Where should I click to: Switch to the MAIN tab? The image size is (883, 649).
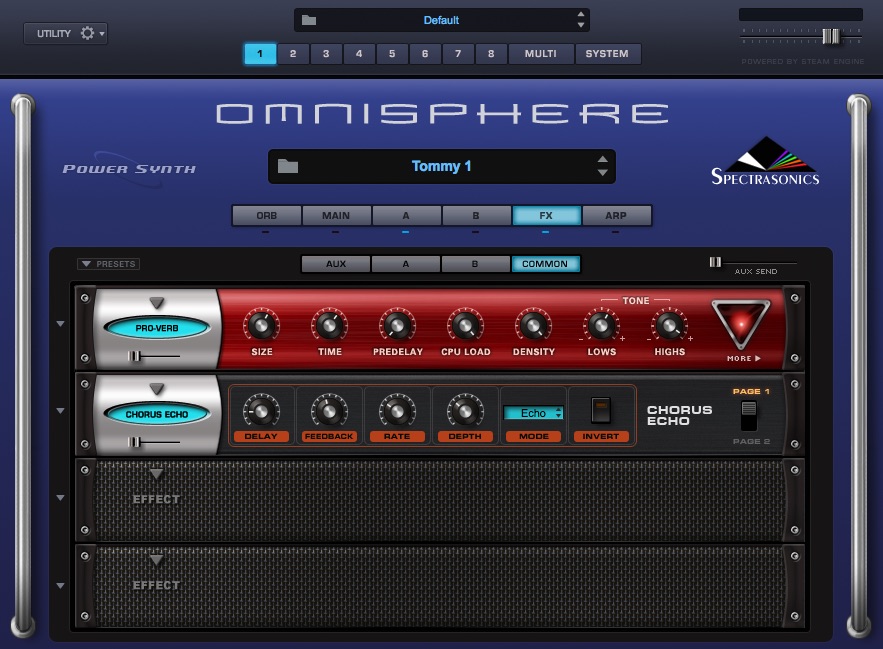[336, 215]
